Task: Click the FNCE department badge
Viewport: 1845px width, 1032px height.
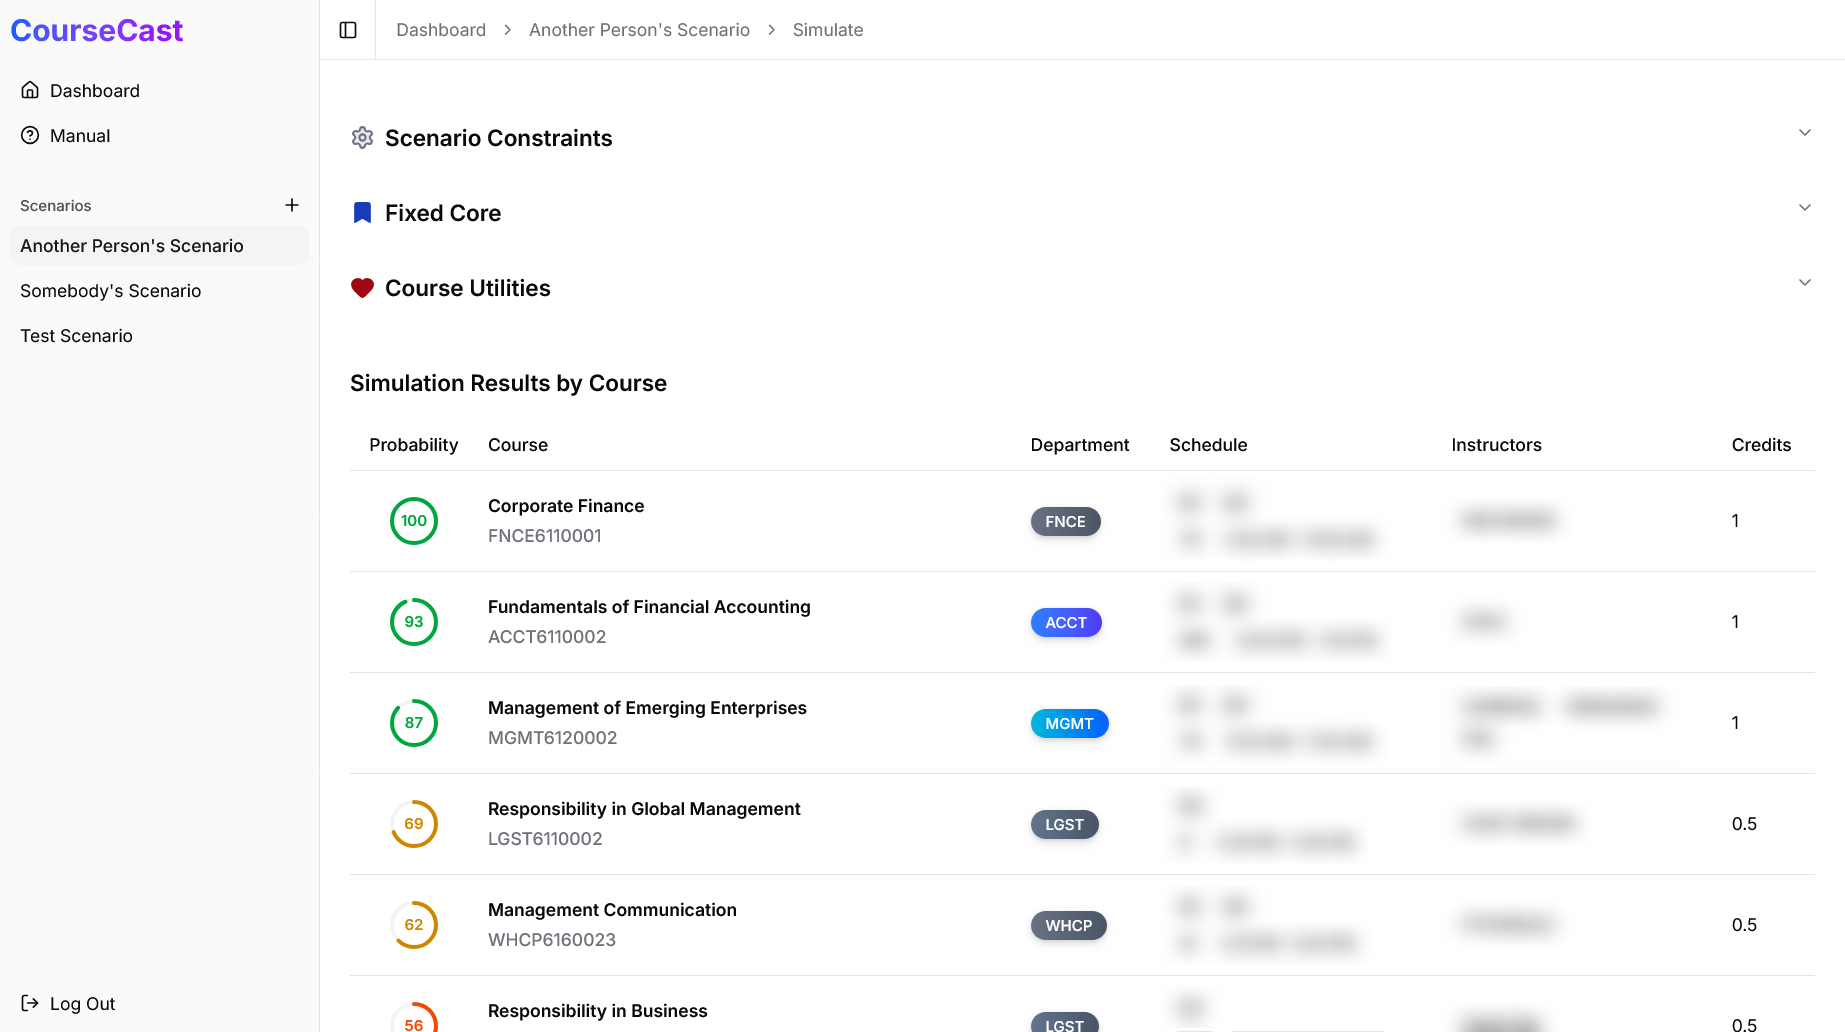Action: 1065,521
